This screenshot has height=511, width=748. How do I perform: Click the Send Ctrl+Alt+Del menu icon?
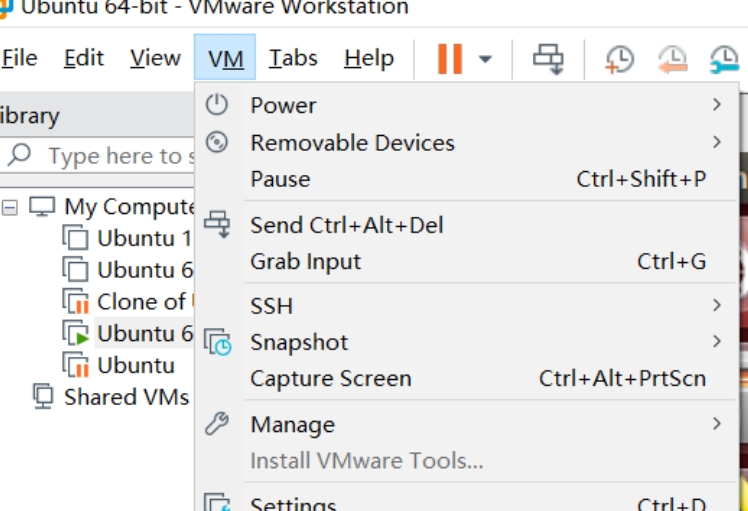(x=217, y=224)
